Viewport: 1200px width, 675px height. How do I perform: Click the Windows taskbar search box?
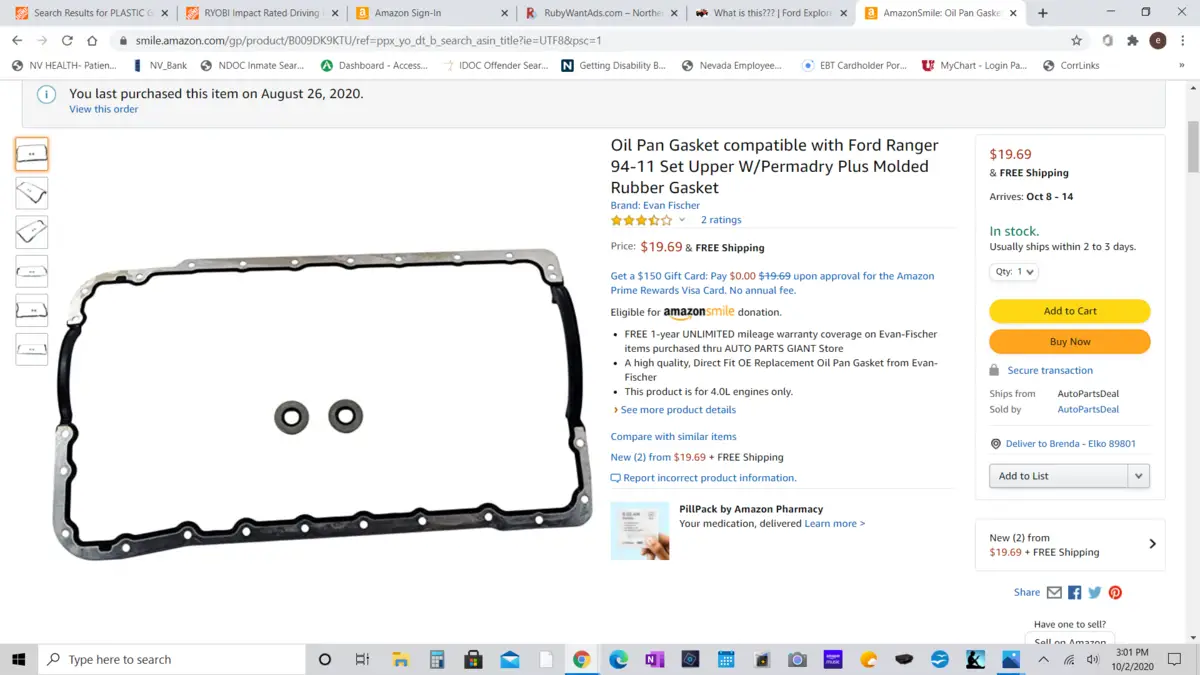click(x=172, y=659)
